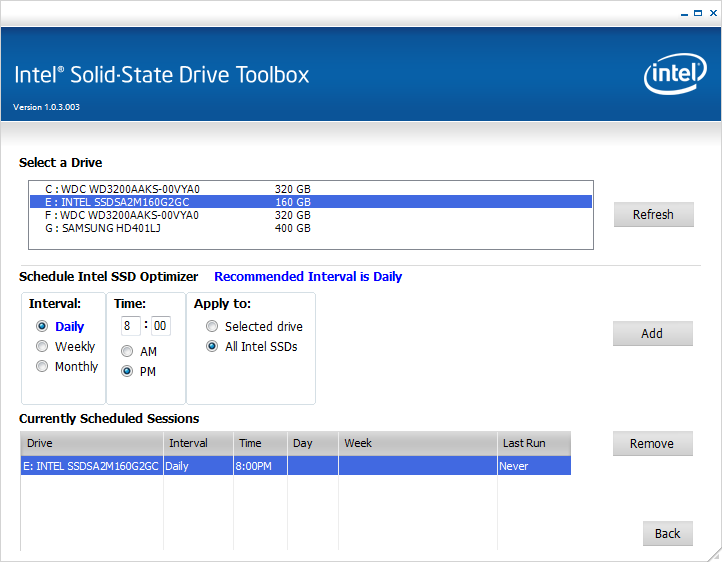The image size is (722, 562).
Task: Select the Daily interval radio button
Action: [42, 326]
